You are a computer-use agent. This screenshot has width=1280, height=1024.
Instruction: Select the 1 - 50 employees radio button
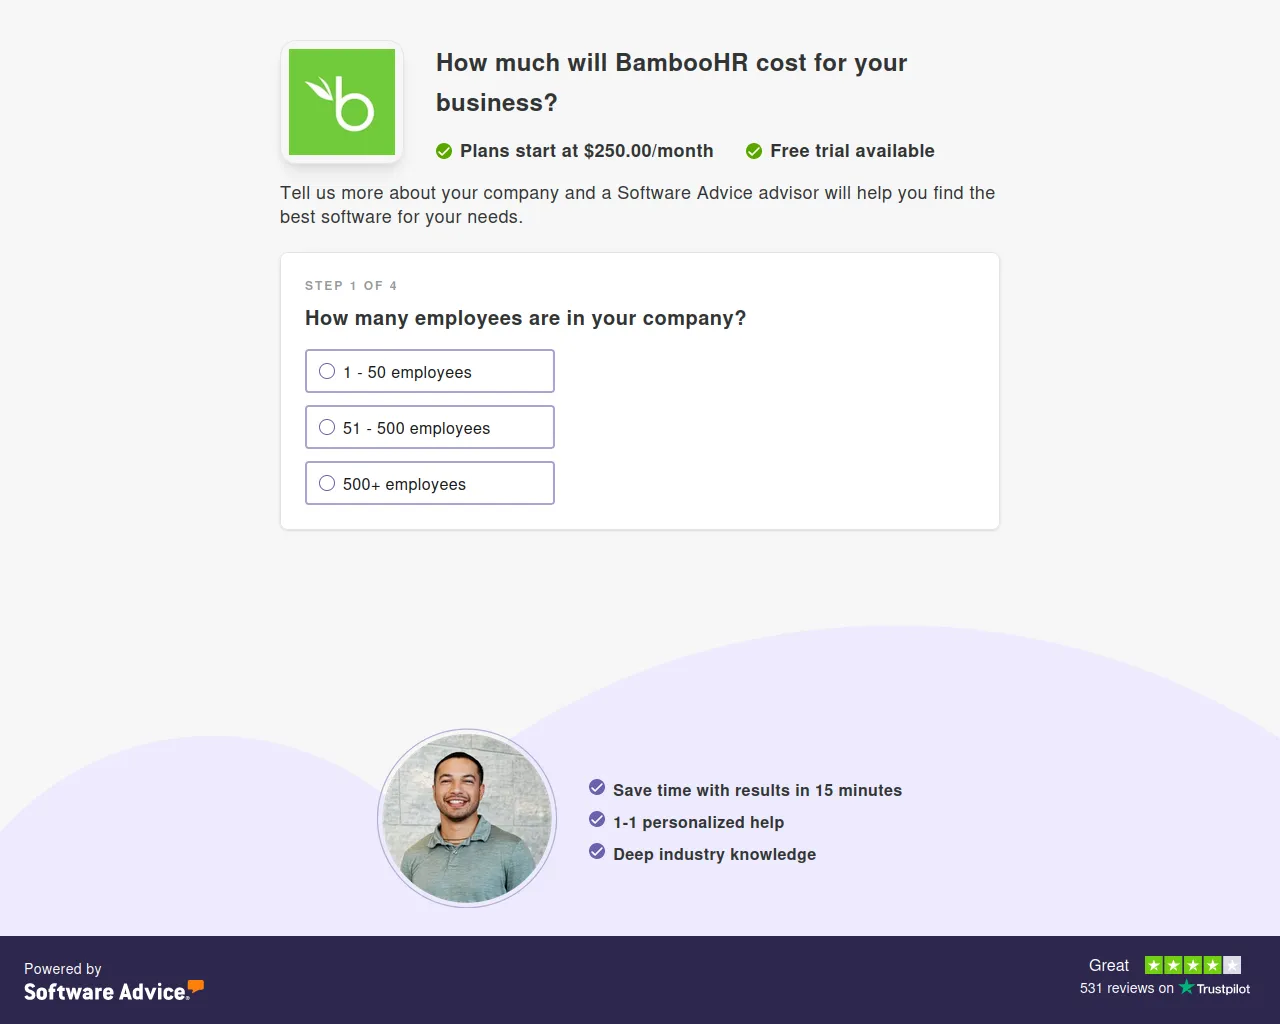click(327, 371)
